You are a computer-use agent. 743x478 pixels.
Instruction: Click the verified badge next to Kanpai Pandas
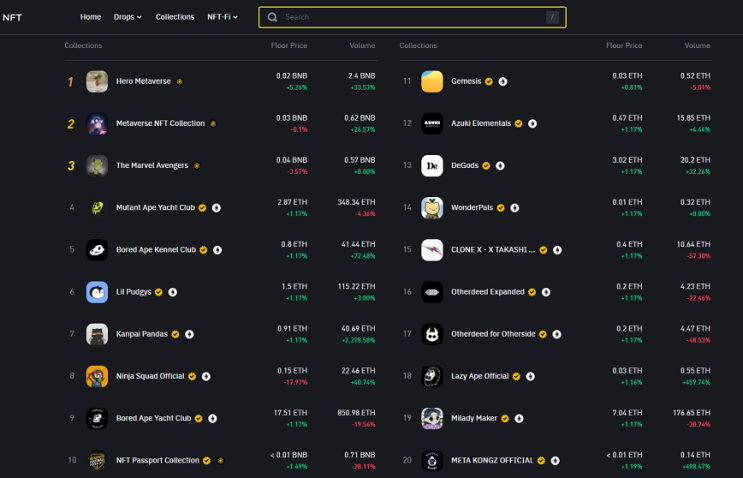tap(175, 334)
